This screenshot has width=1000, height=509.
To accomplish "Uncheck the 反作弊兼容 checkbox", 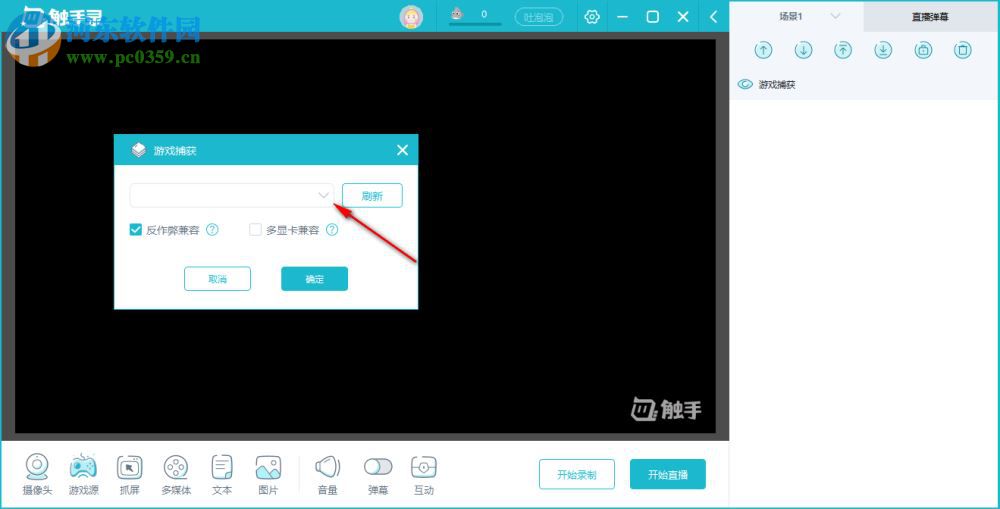I will [x=135, y=230].
